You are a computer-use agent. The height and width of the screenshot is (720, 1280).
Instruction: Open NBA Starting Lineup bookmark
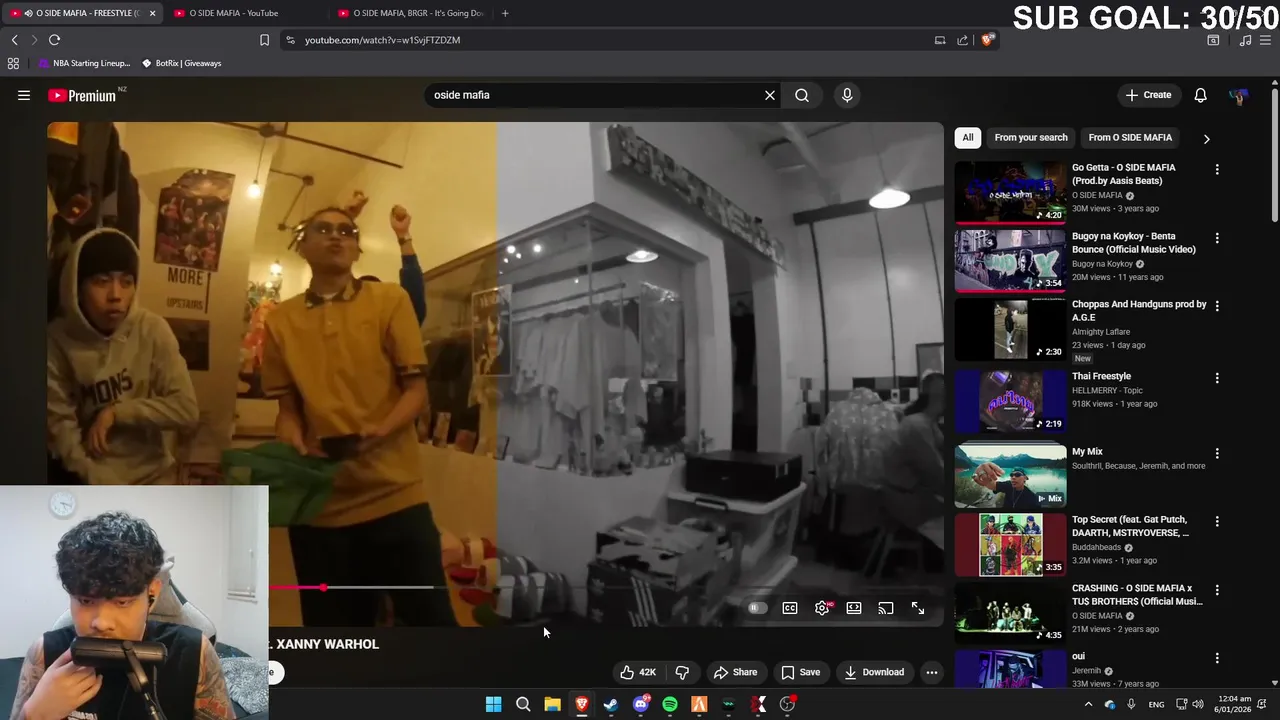point(84,63)
